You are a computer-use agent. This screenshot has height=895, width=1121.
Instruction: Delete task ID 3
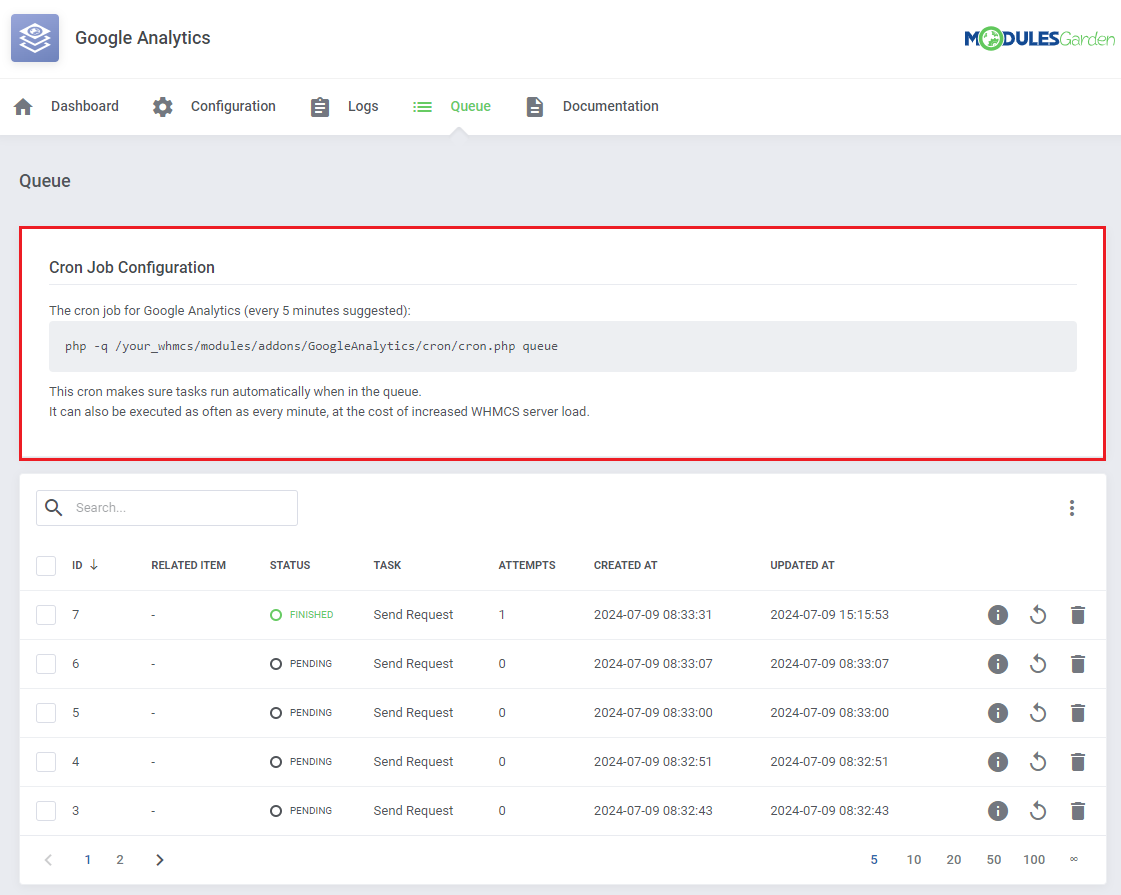click(x=1078, y=811)
